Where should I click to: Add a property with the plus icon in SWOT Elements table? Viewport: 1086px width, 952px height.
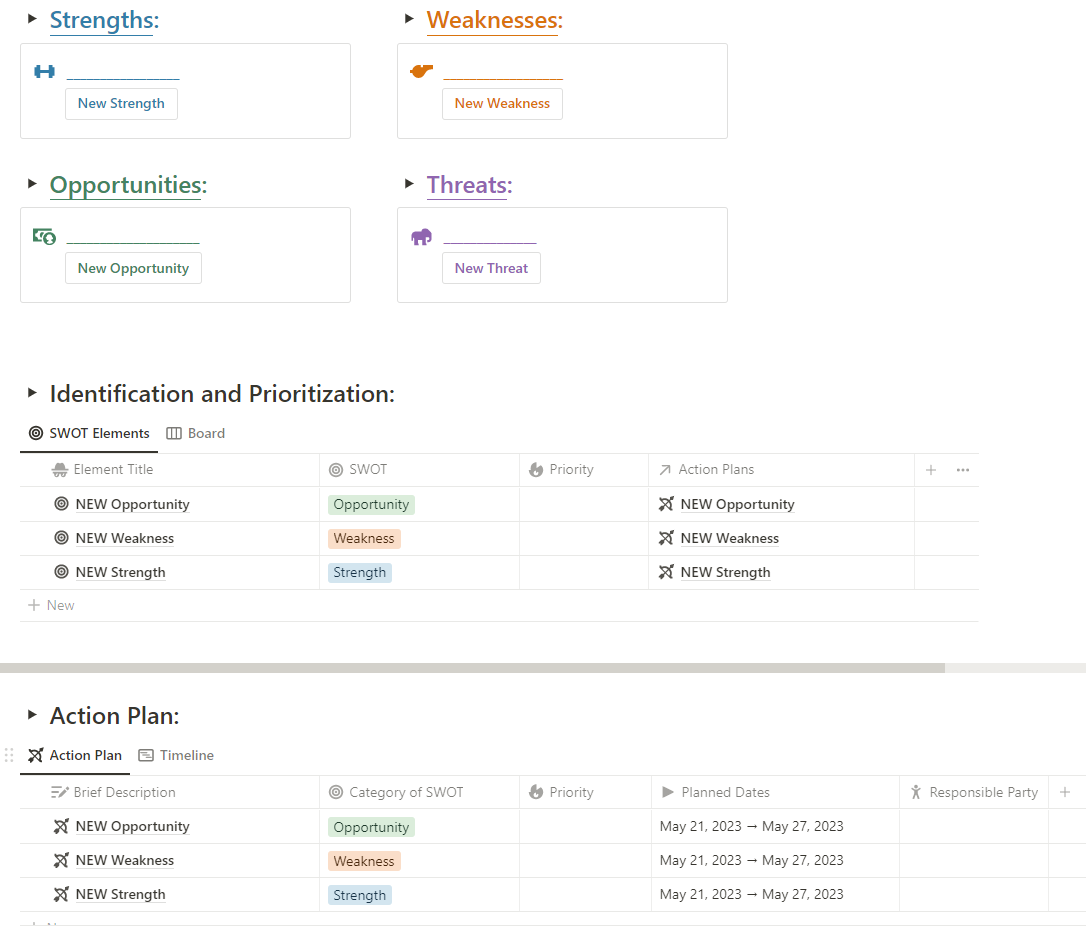931,470
